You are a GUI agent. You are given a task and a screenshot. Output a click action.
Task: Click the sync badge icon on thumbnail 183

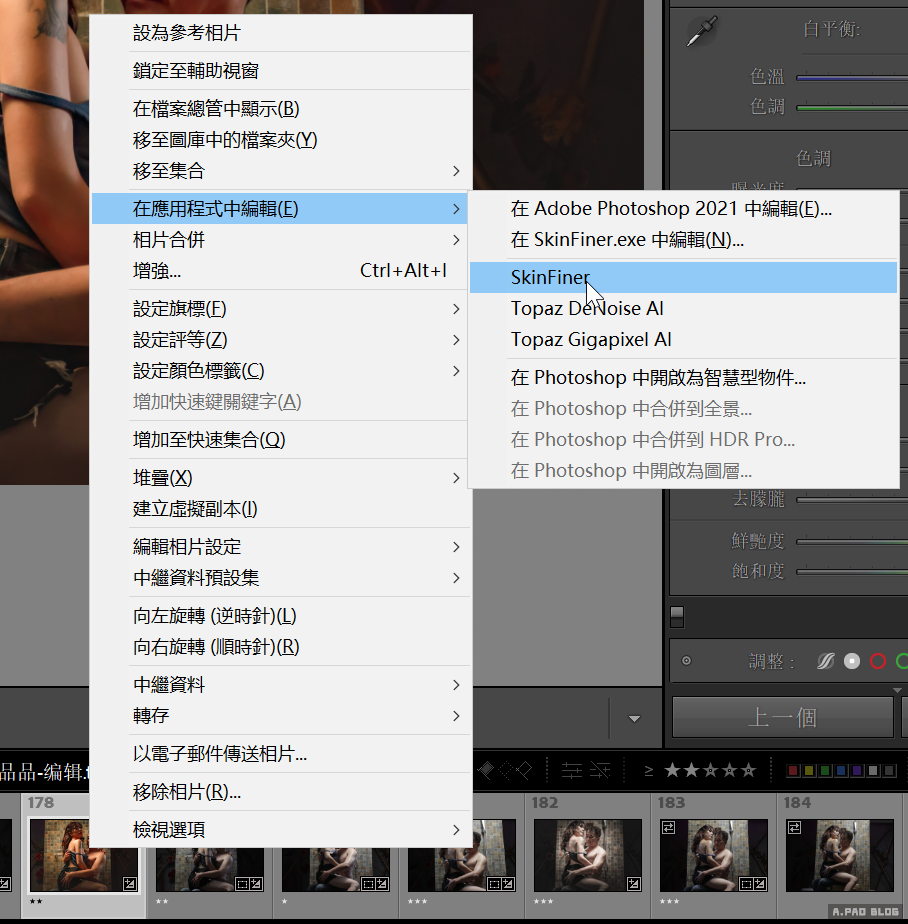click(x=668, y=827)
